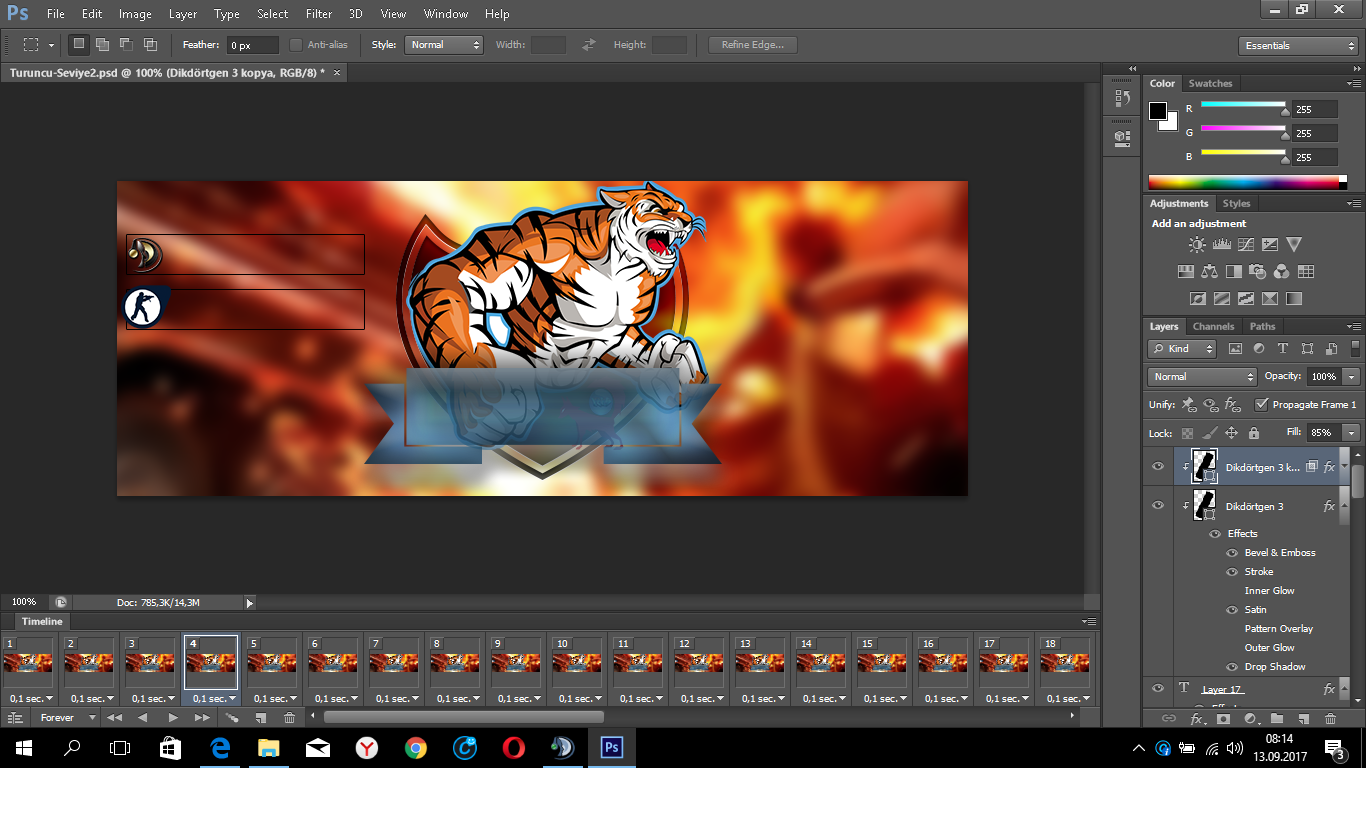Add a Black & White adjustment
1366x833 pixels.
pyautogui.click(x=1234, y=271)
